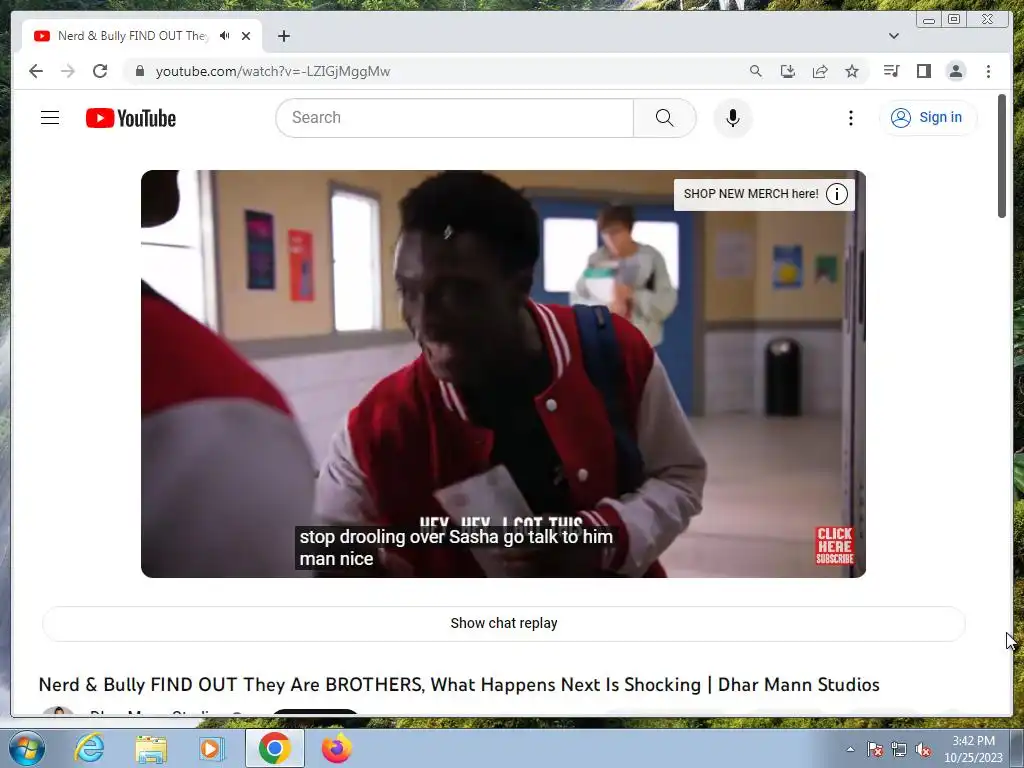This screenshot has width=1024, height=768.
Task: Go back to the previous page
Action: (x=36, y=71)
